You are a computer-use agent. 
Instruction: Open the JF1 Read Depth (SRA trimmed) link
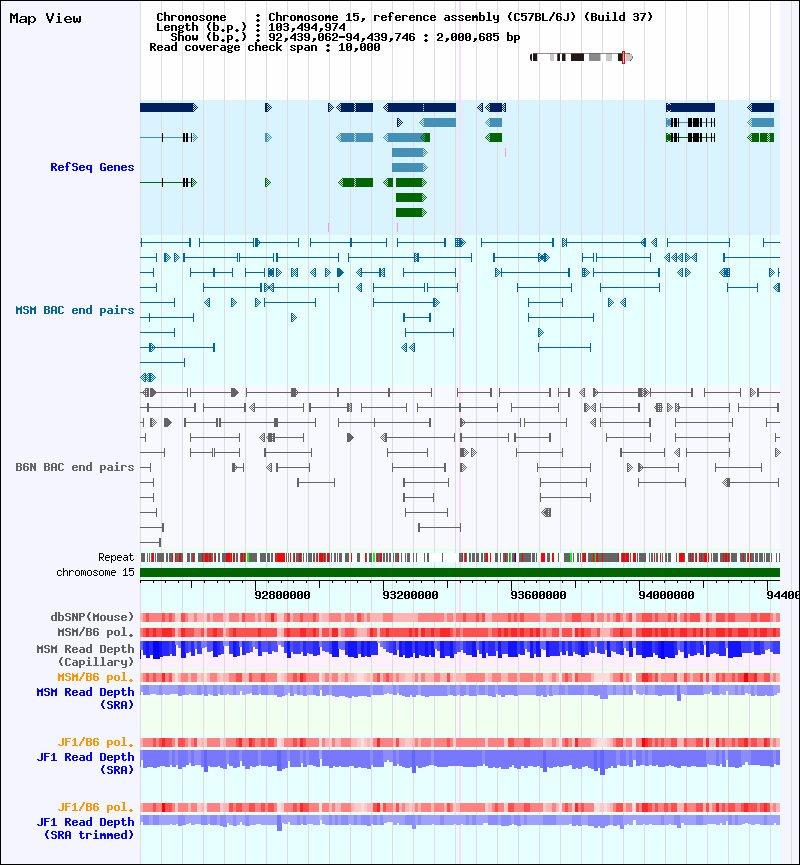tap(86, 829)
